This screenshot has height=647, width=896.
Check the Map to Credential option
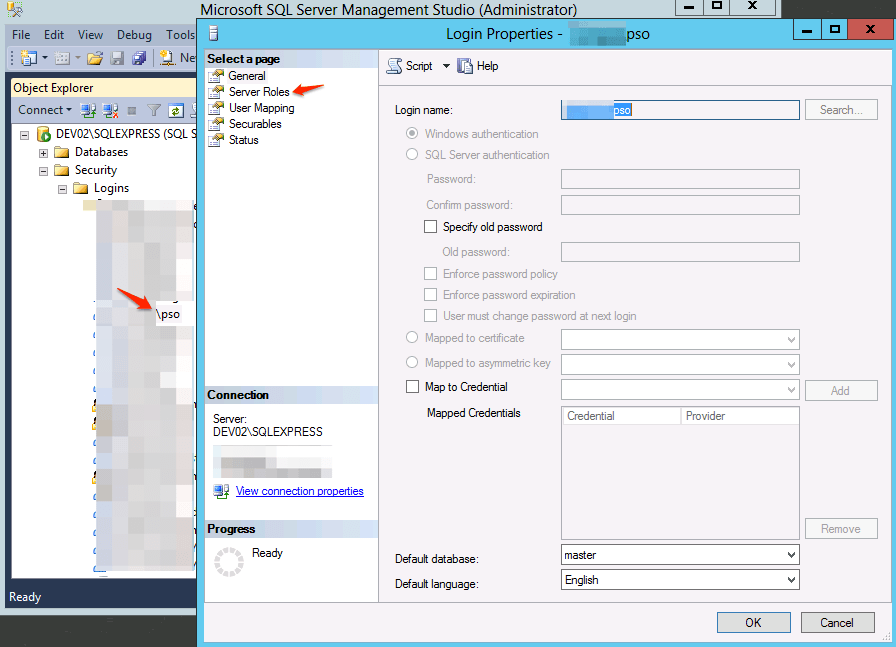click(412, 386)
